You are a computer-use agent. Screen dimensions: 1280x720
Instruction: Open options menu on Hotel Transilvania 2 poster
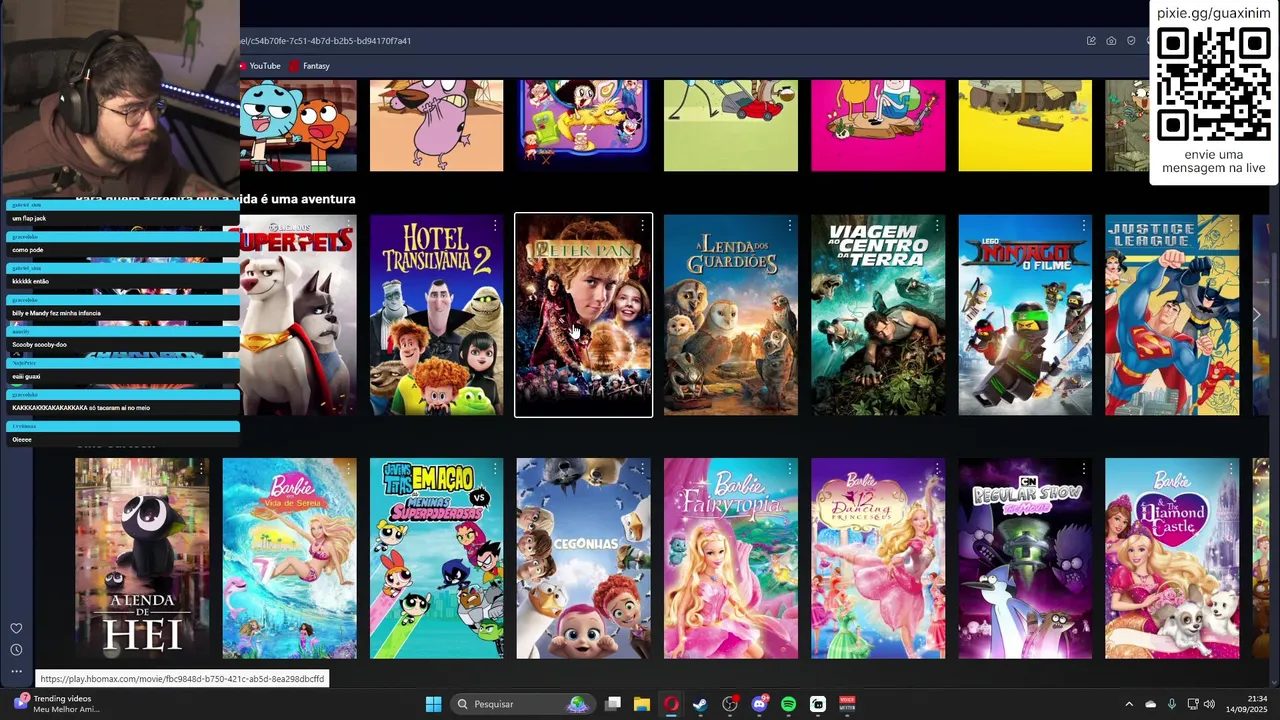coord(495,226)
